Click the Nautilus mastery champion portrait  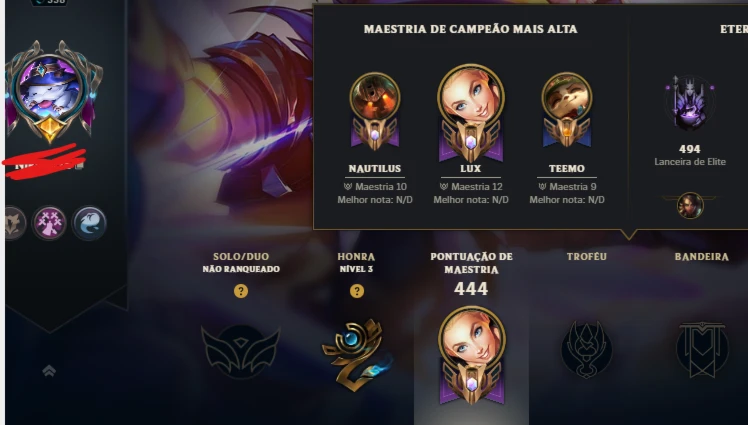[374, 97]
